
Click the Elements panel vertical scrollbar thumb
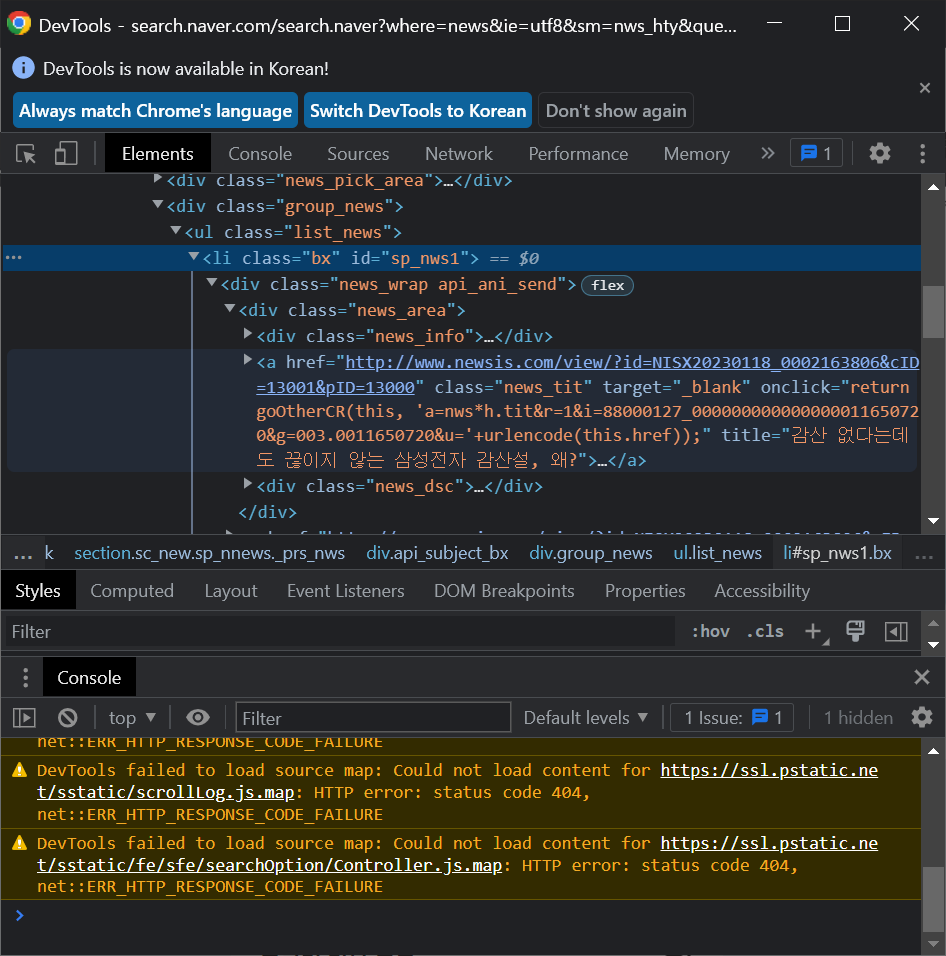[x=933, y=312]
